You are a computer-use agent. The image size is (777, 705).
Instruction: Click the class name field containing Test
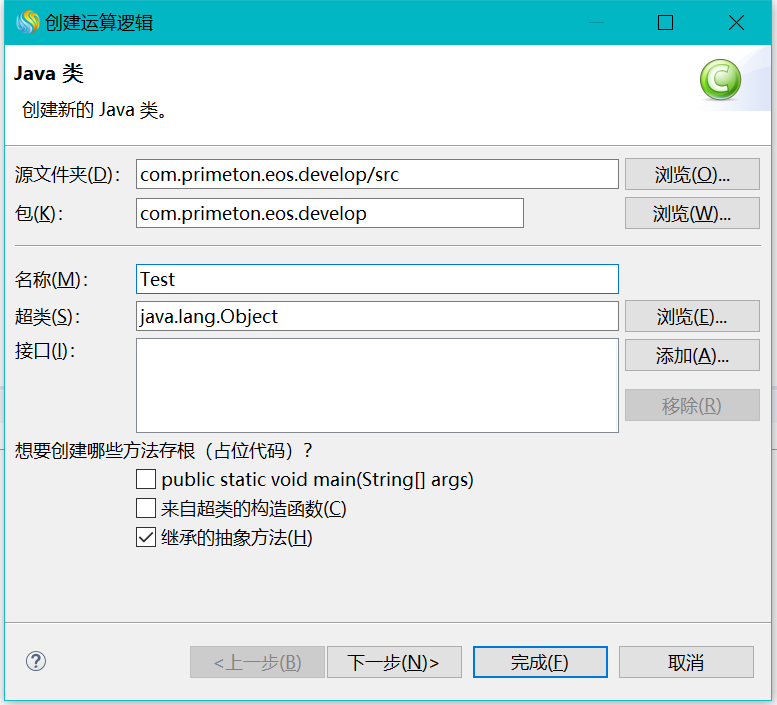click(377, 279)
